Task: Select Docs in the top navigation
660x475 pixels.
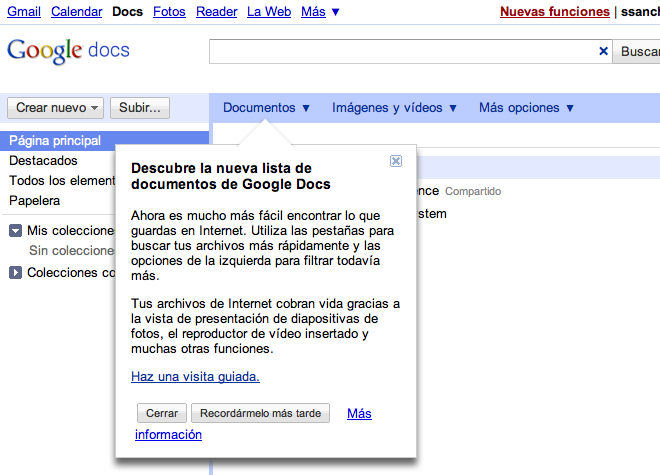Action: pyautogui.click(x=128, y=12)
